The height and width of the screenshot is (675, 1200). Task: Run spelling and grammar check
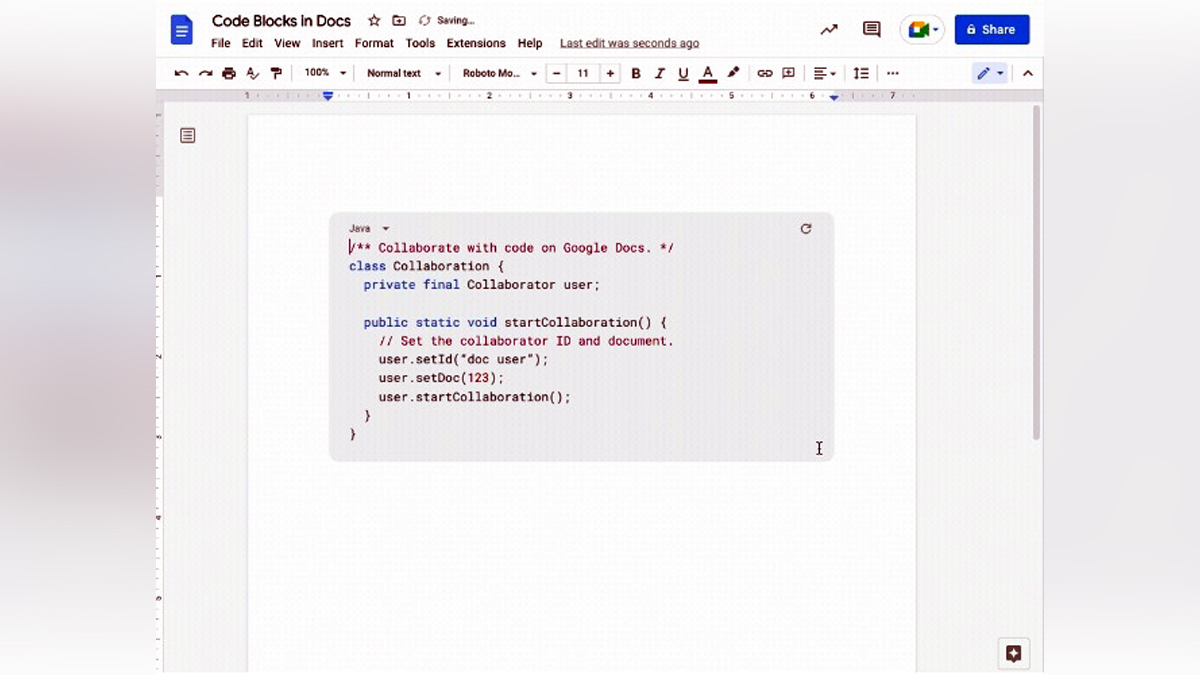tap(252, 73)
